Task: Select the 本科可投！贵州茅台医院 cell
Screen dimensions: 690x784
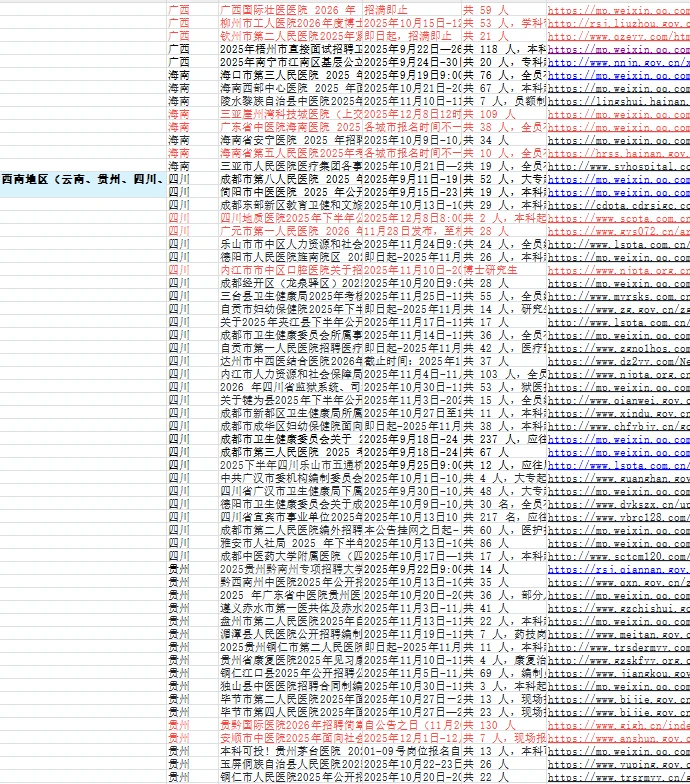Action: [x=291, y=751]
